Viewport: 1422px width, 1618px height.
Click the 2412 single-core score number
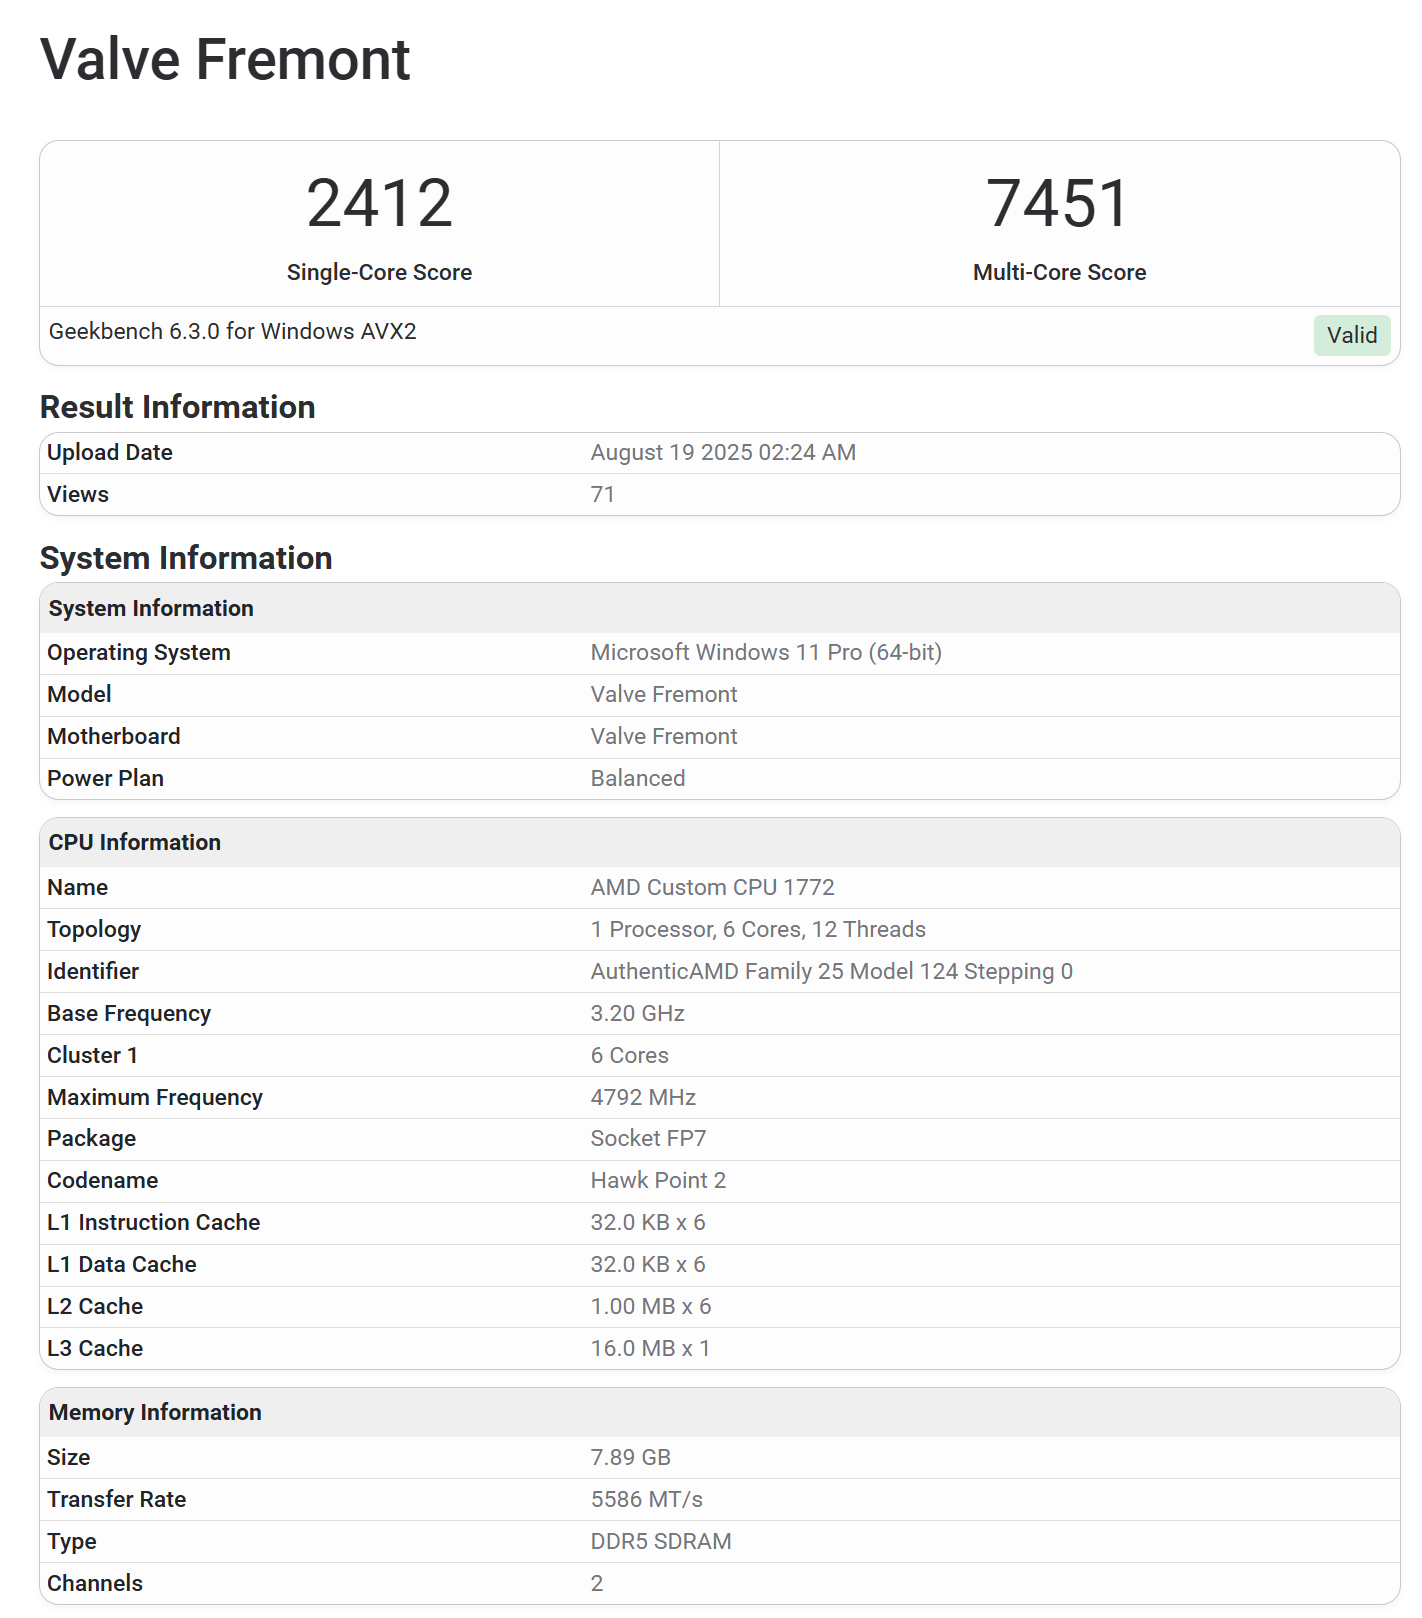click(379, 203)
